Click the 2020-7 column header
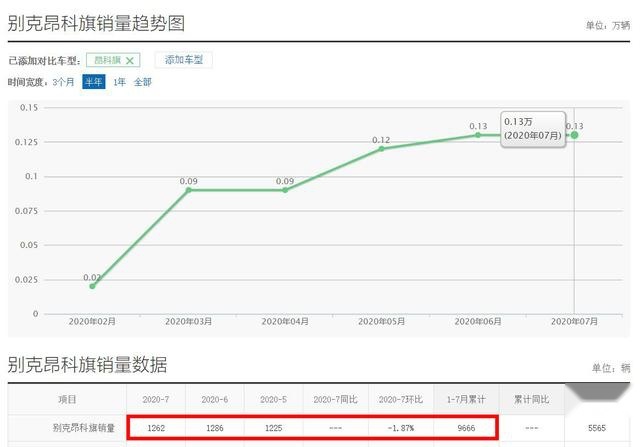Viewport: 640px width, 447px height. coord(156,400)
